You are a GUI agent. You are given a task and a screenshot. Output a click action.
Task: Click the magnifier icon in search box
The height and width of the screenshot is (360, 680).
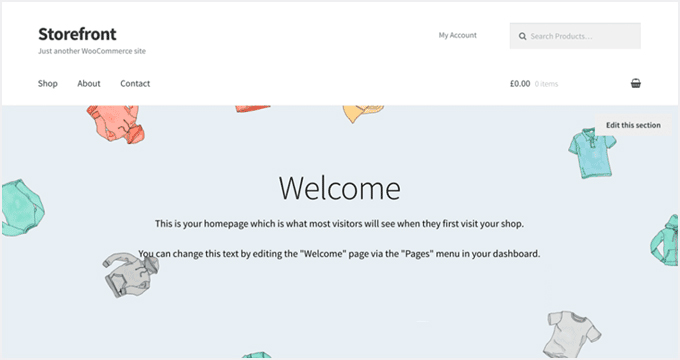coord(523,36)
